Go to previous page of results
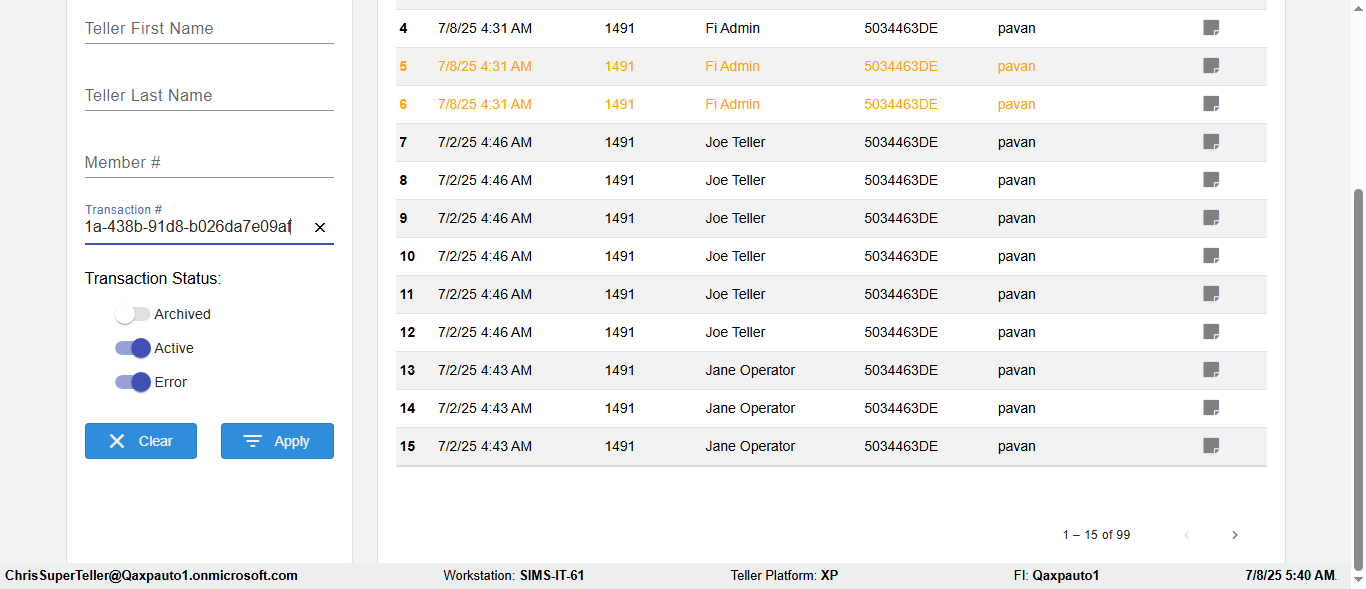 [1187, 535]
